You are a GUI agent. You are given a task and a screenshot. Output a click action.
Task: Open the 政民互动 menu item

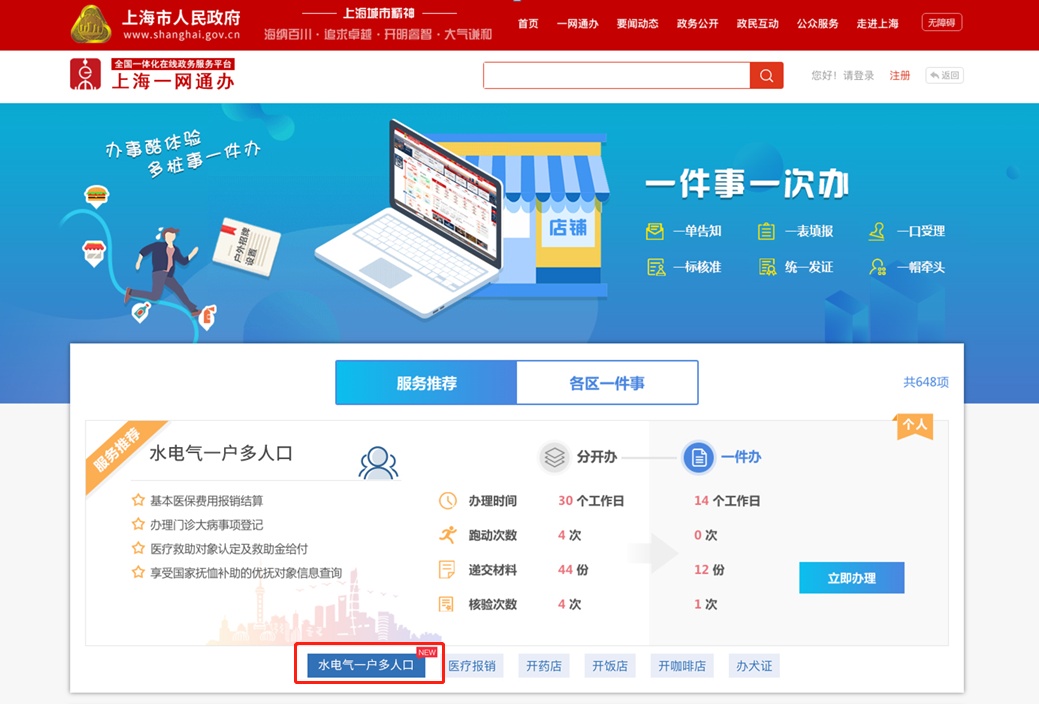click(757, 24)
